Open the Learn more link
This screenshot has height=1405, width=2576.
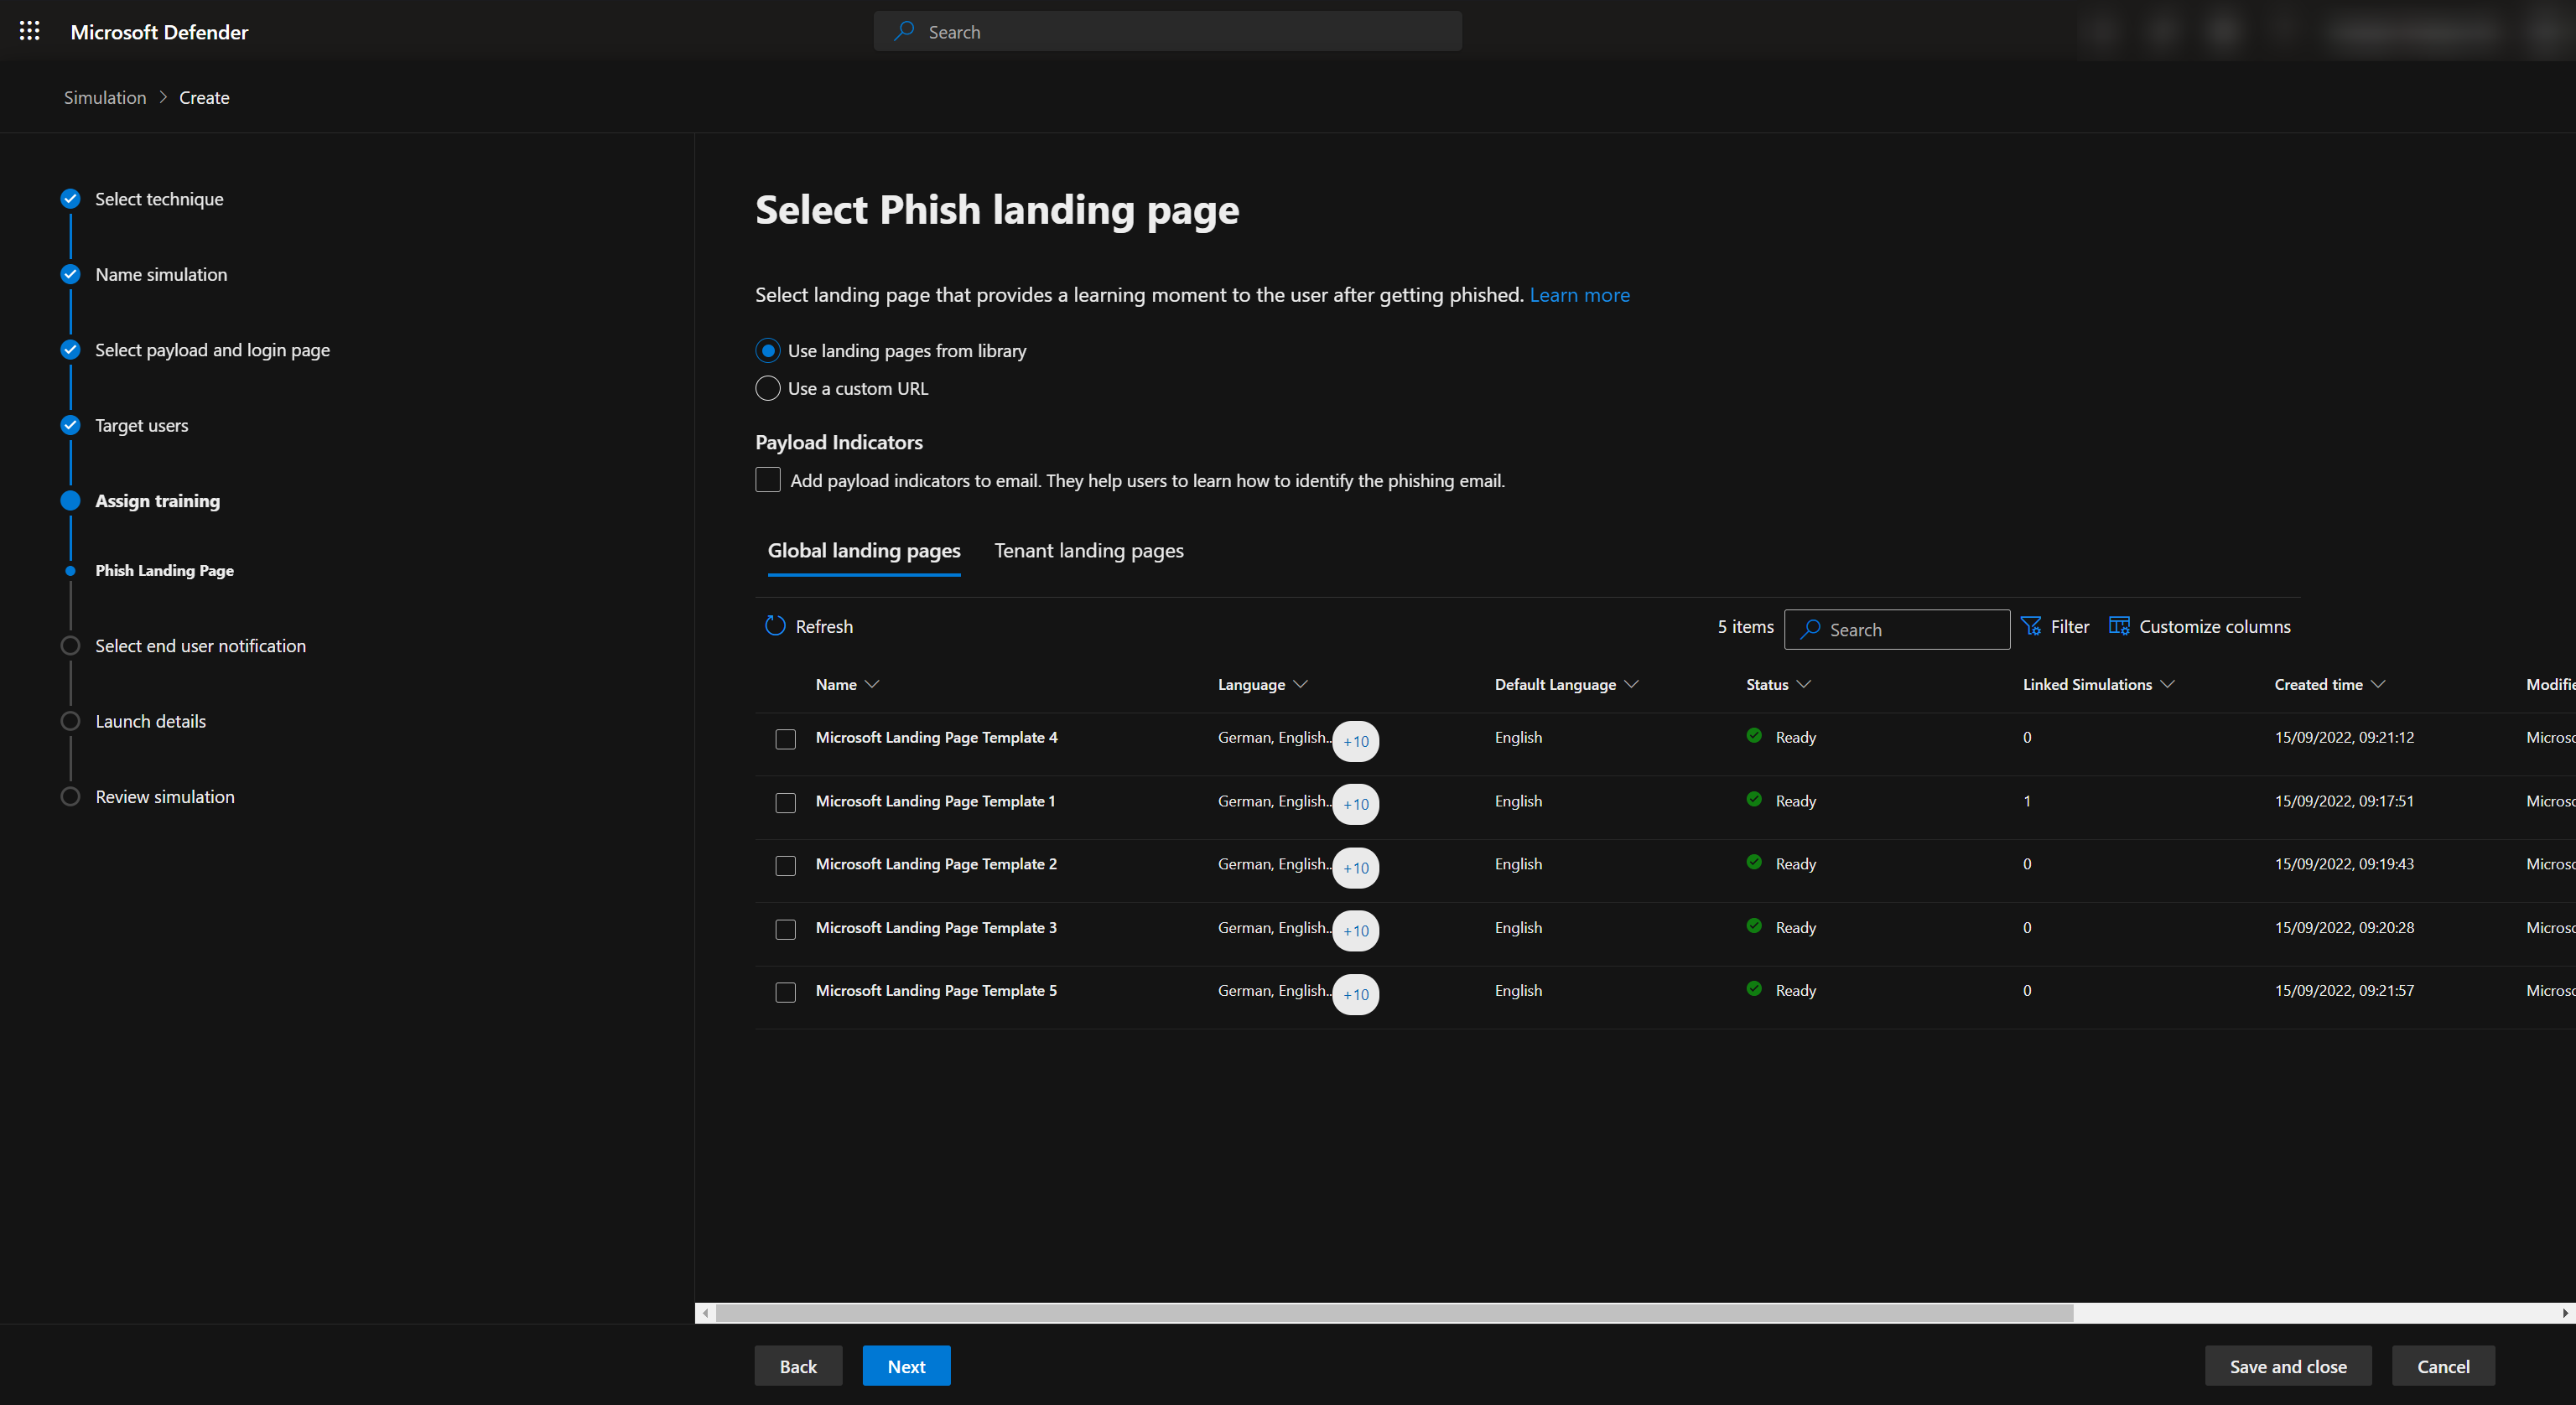(1579, 295)
